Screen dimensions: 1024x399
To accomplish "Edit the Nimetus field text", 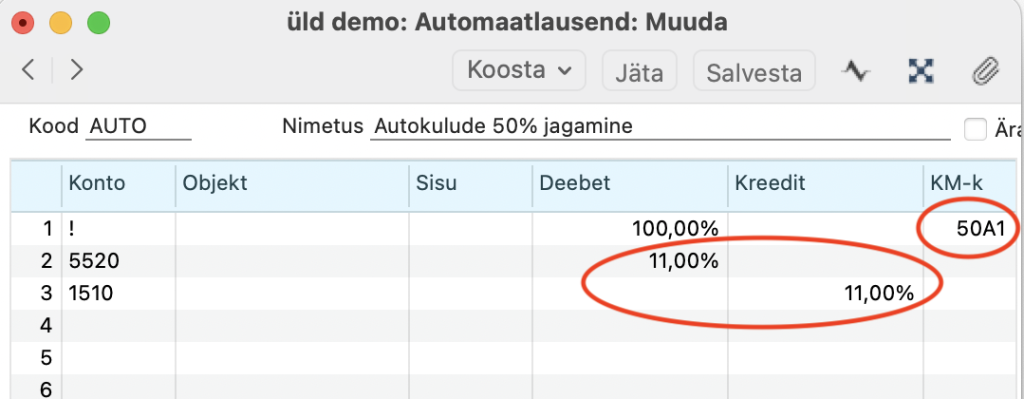I will (660, 127).
